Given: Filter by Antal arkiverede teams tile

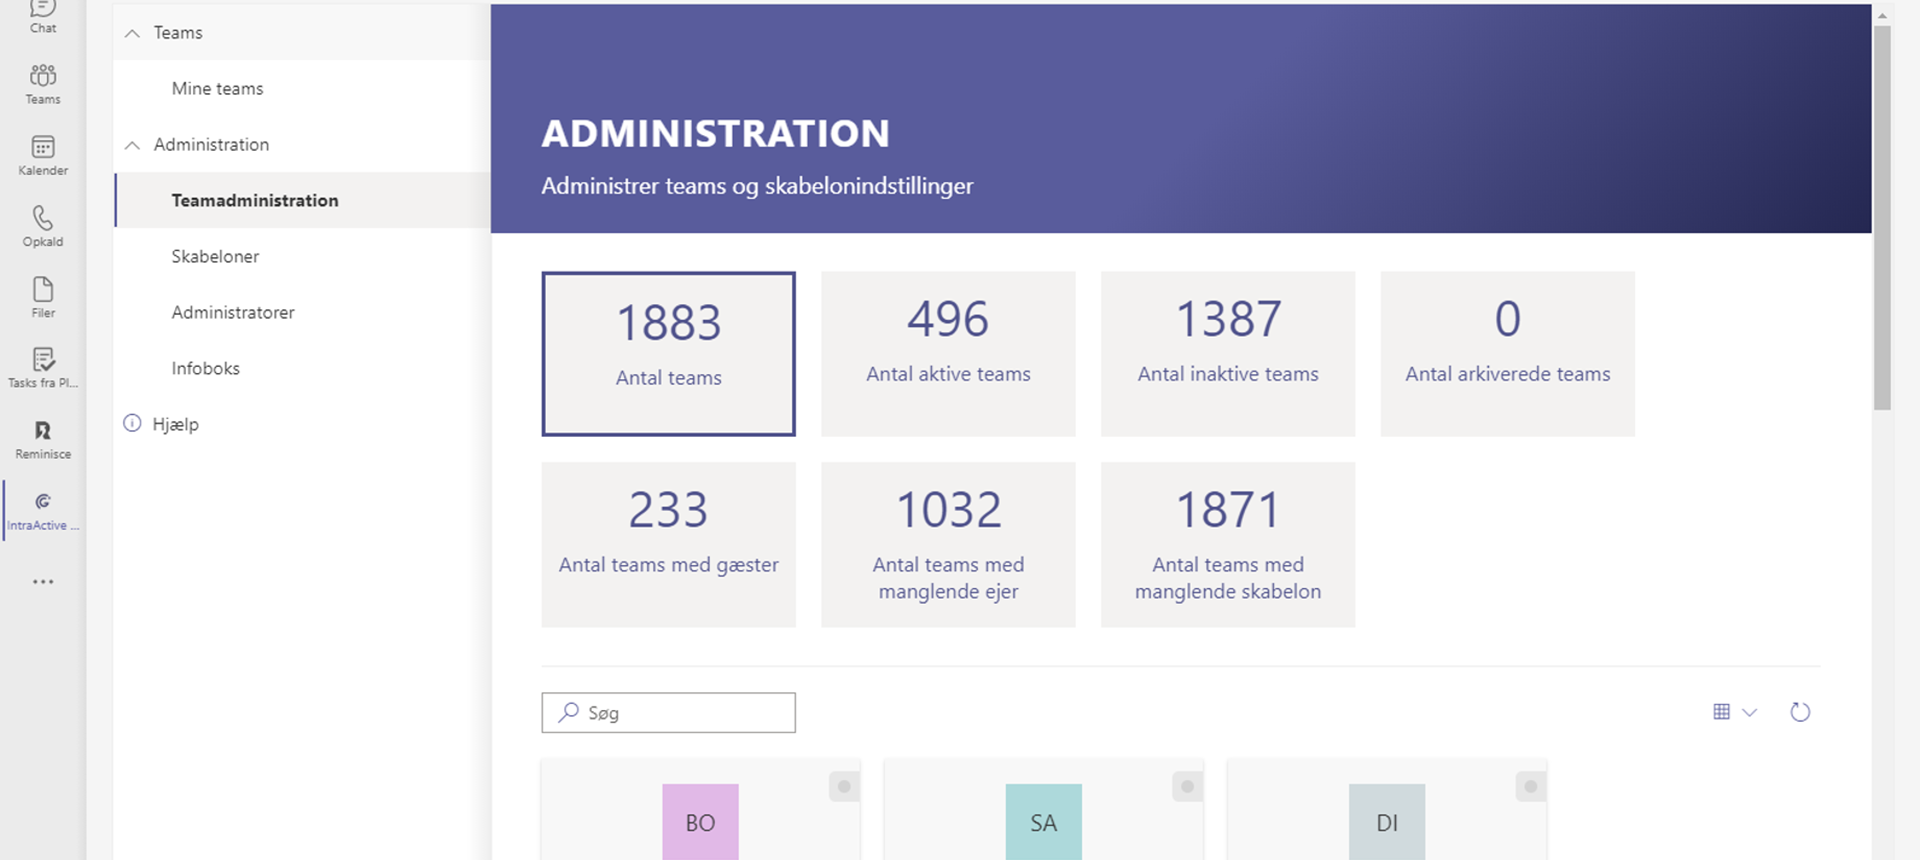Looking at the screenshot, I should 1508,354.
